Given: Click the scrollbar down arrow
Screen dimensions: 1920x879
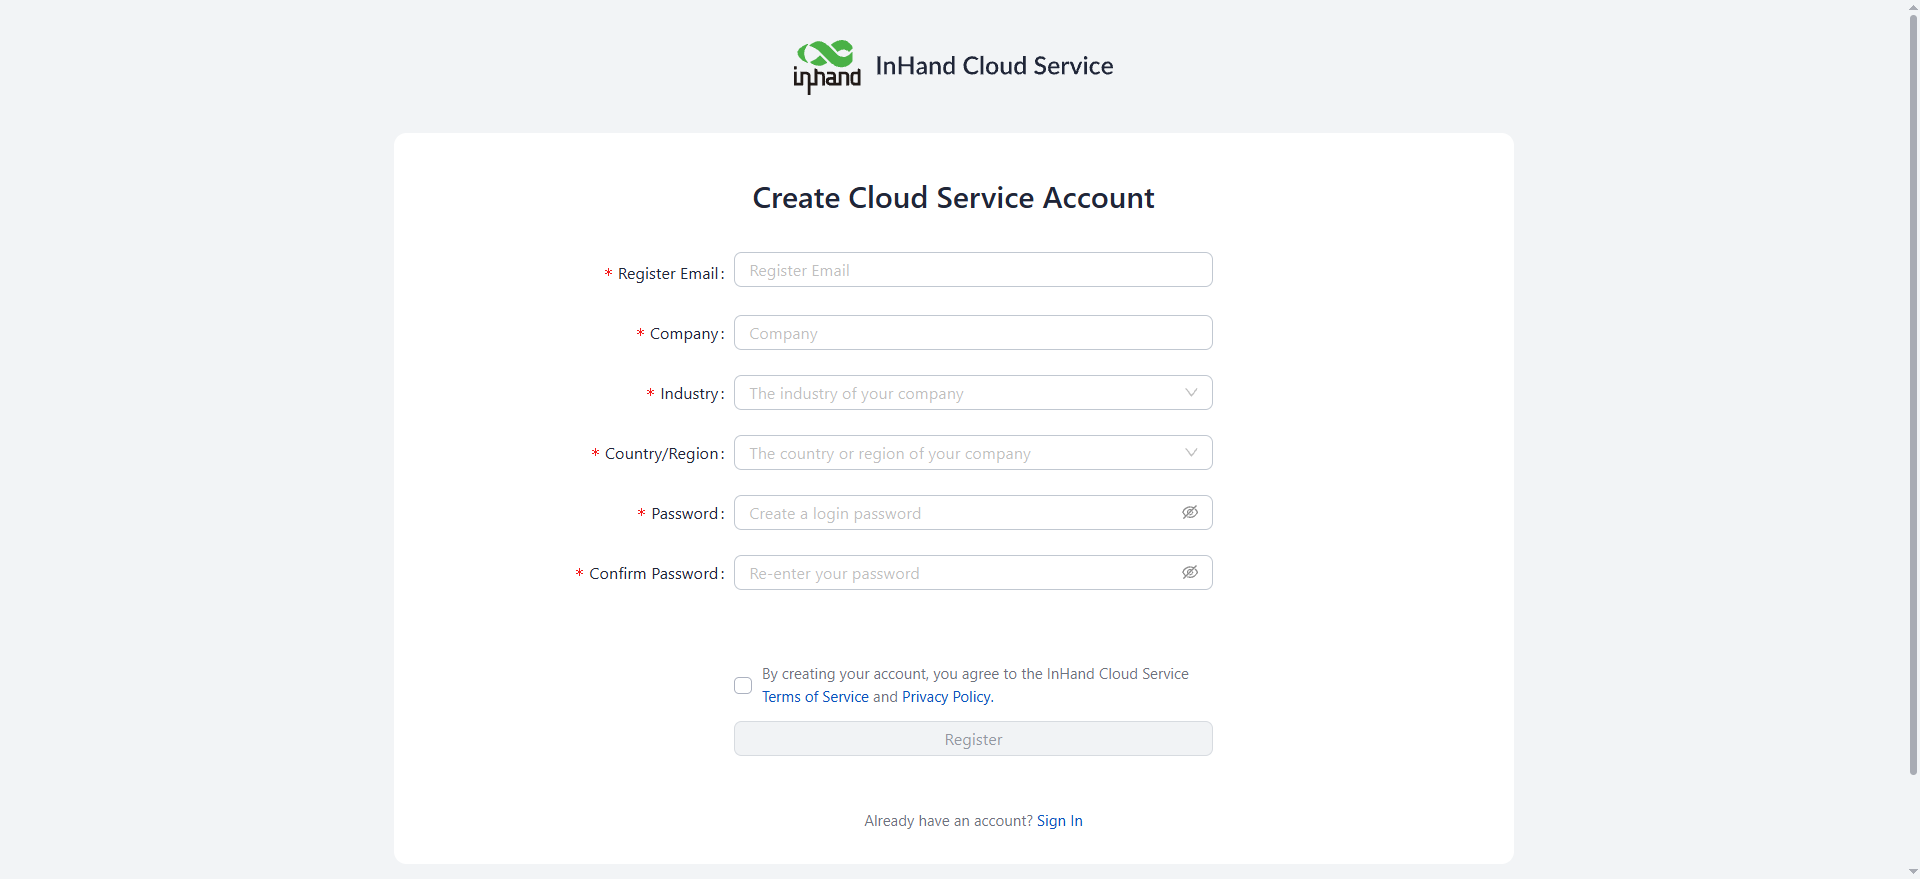Looking at the screenshot, I should pos(1913,872).
